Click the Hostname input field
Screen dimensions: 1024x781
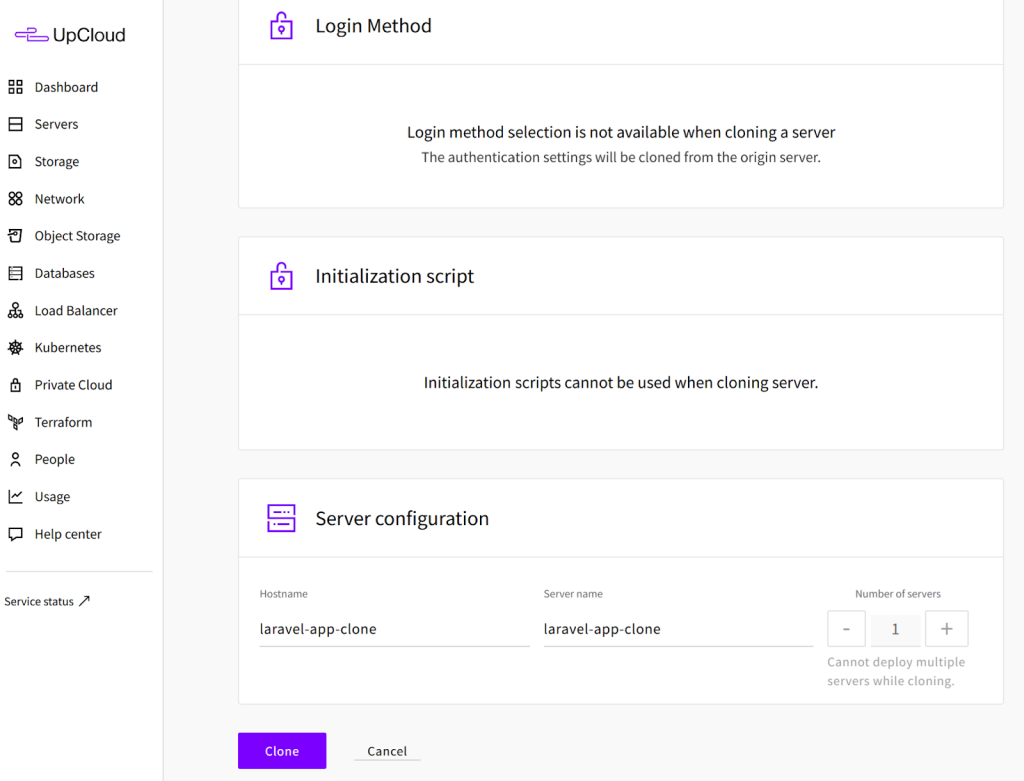pos(393,629)
